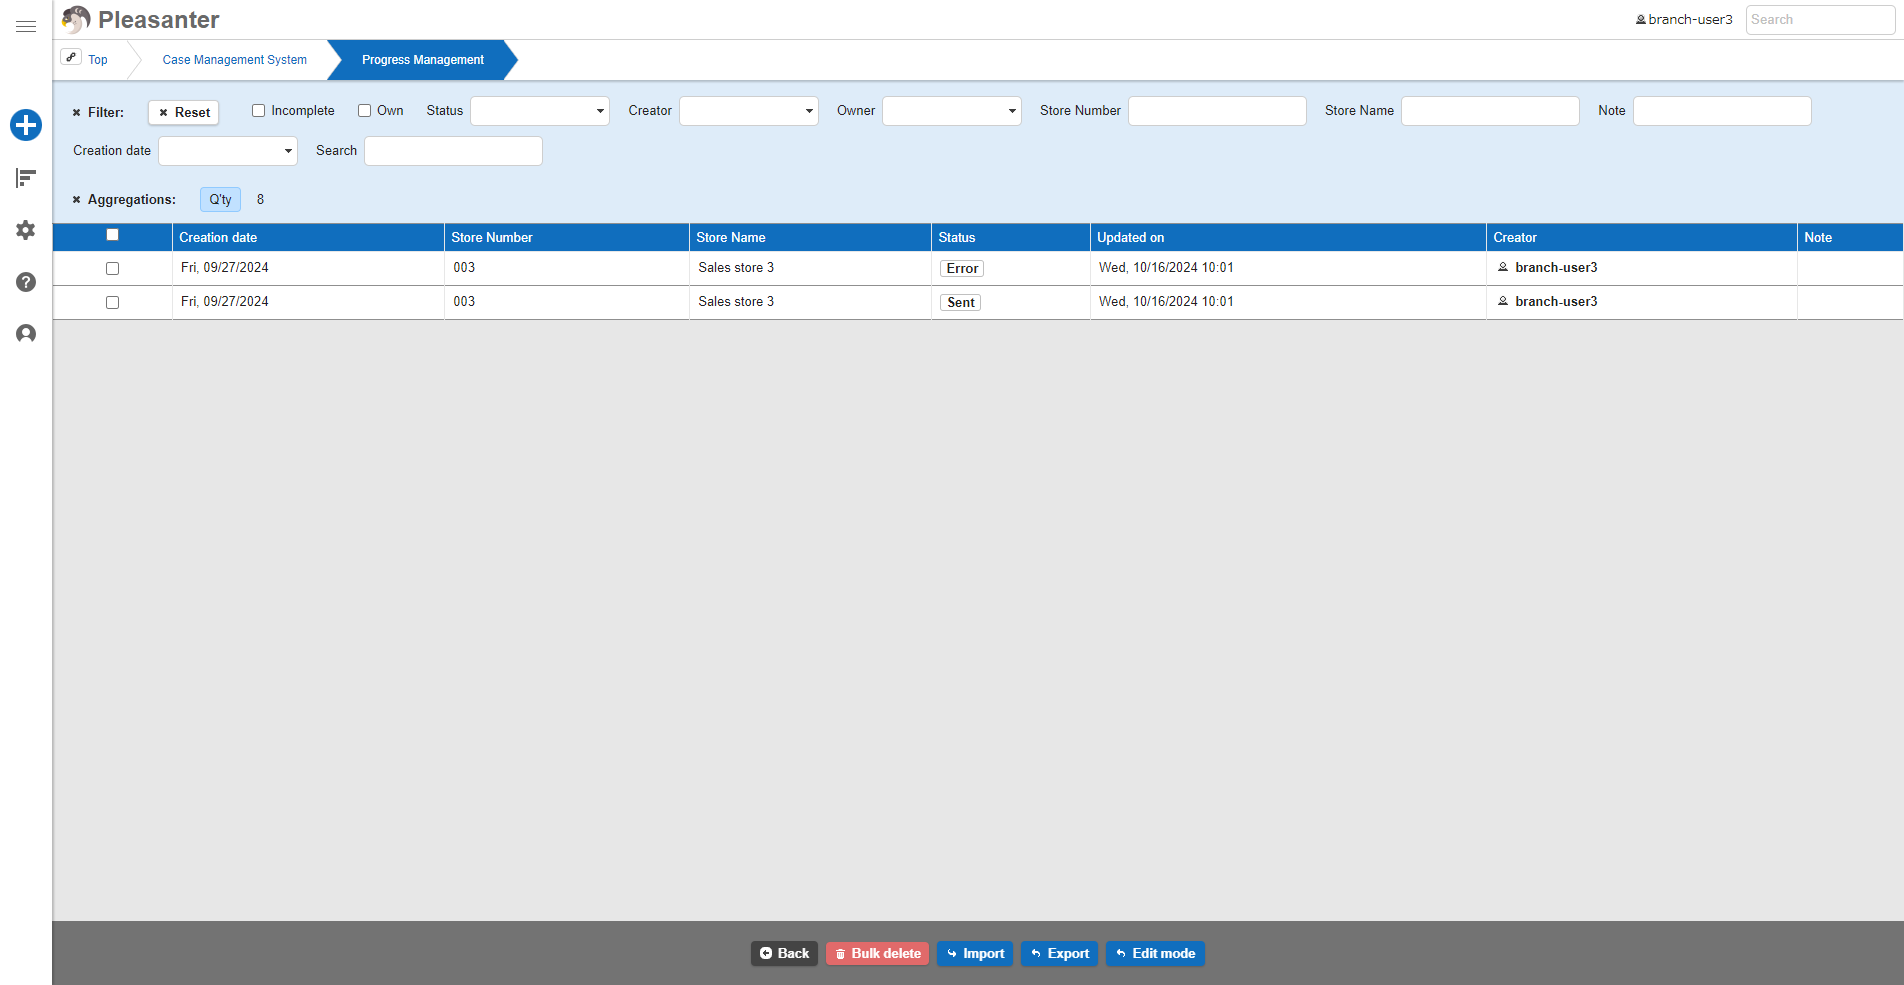This screenshot has width=1904, height=985.
Task: Go to Top breadcrumb
Action: coord(98,60)
